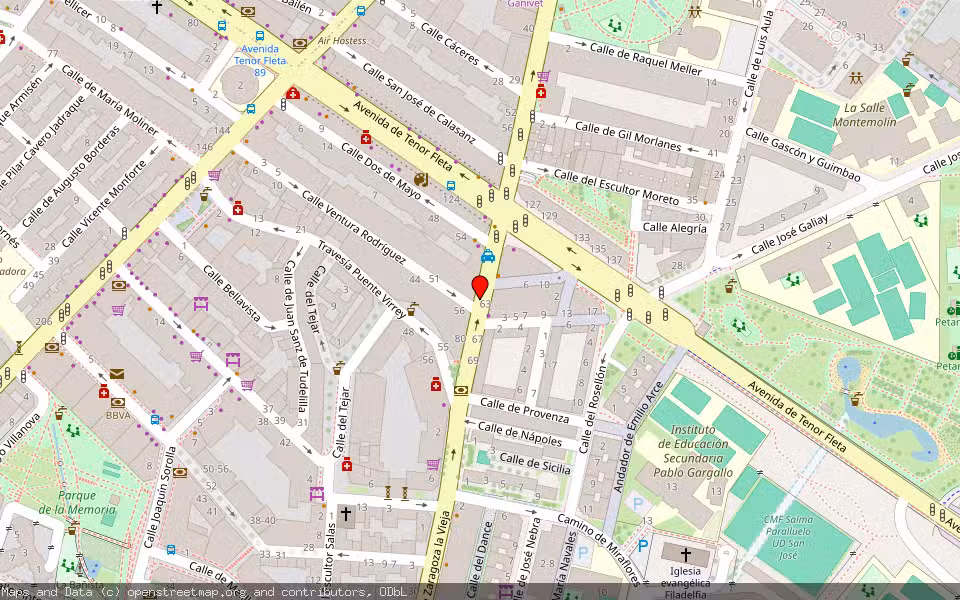Image resolution: width=960 pixels, height=600 pixels.
Task: Select the 'Calle Dos de Mayo' street label
Action: [x=380, y=171]
